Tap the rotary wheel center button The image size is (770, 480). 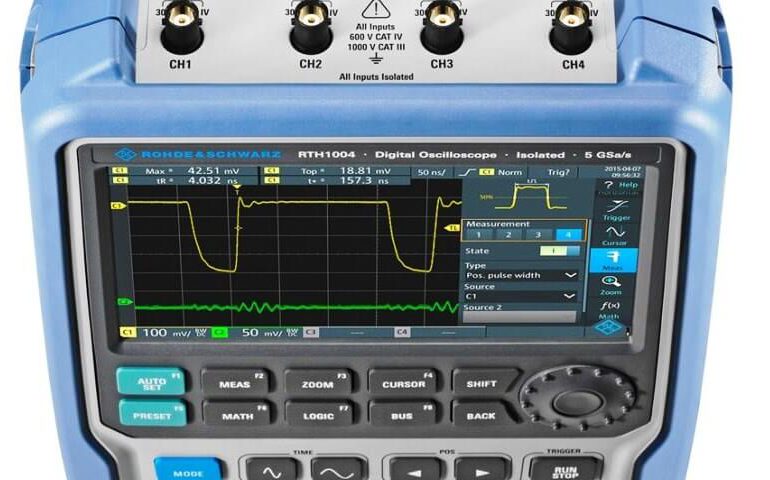pyautogui.click(x=578, y=402)
